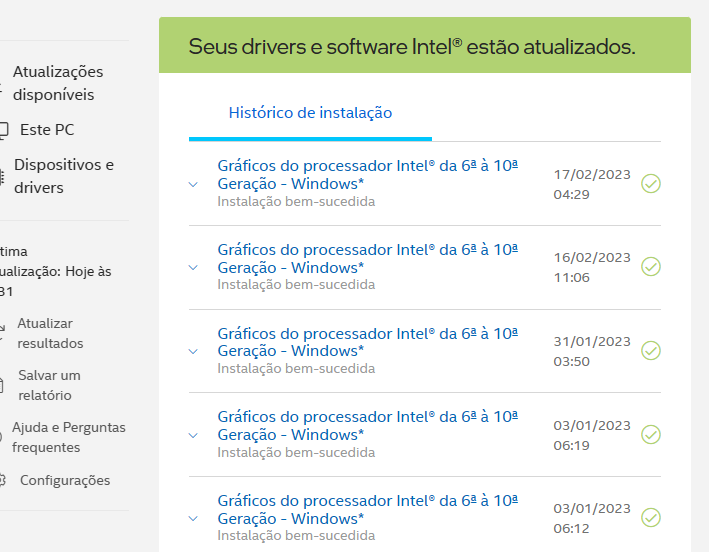Click the Este PC monitor icon

pyautogui.click(x=4, y=130)
